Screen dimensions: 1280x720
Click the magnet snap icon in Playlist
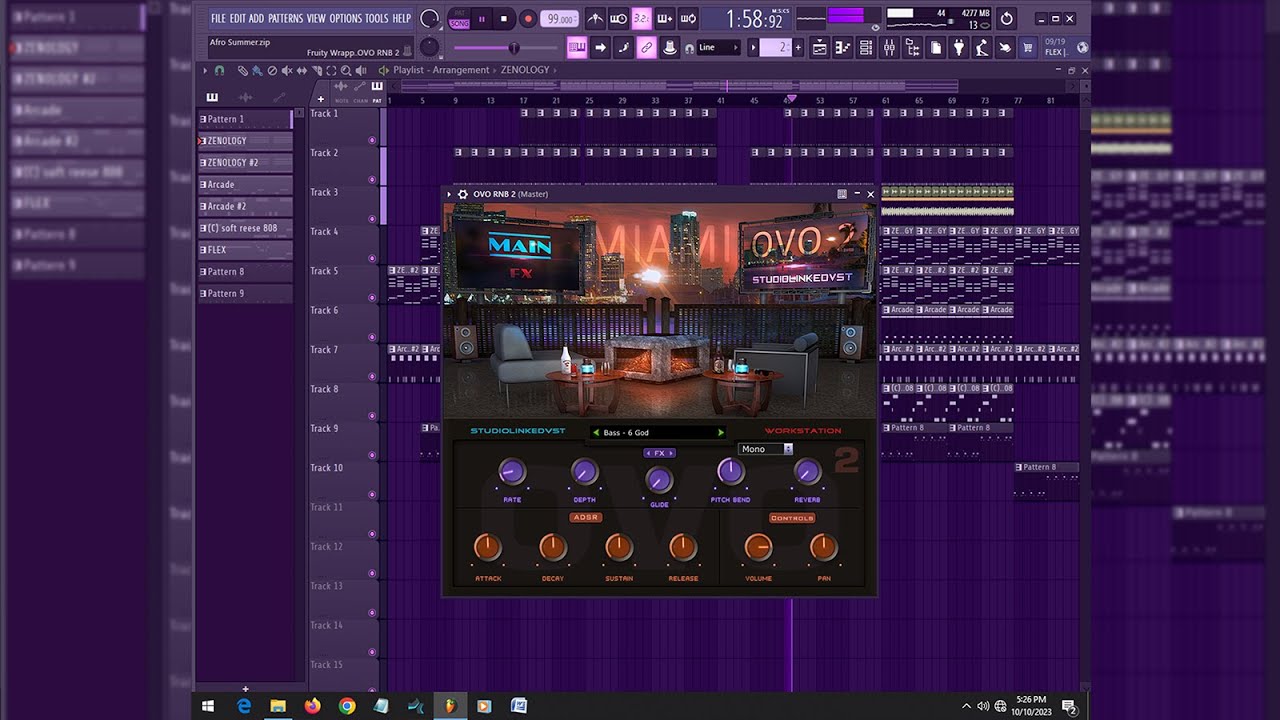(x=219, y=71)
